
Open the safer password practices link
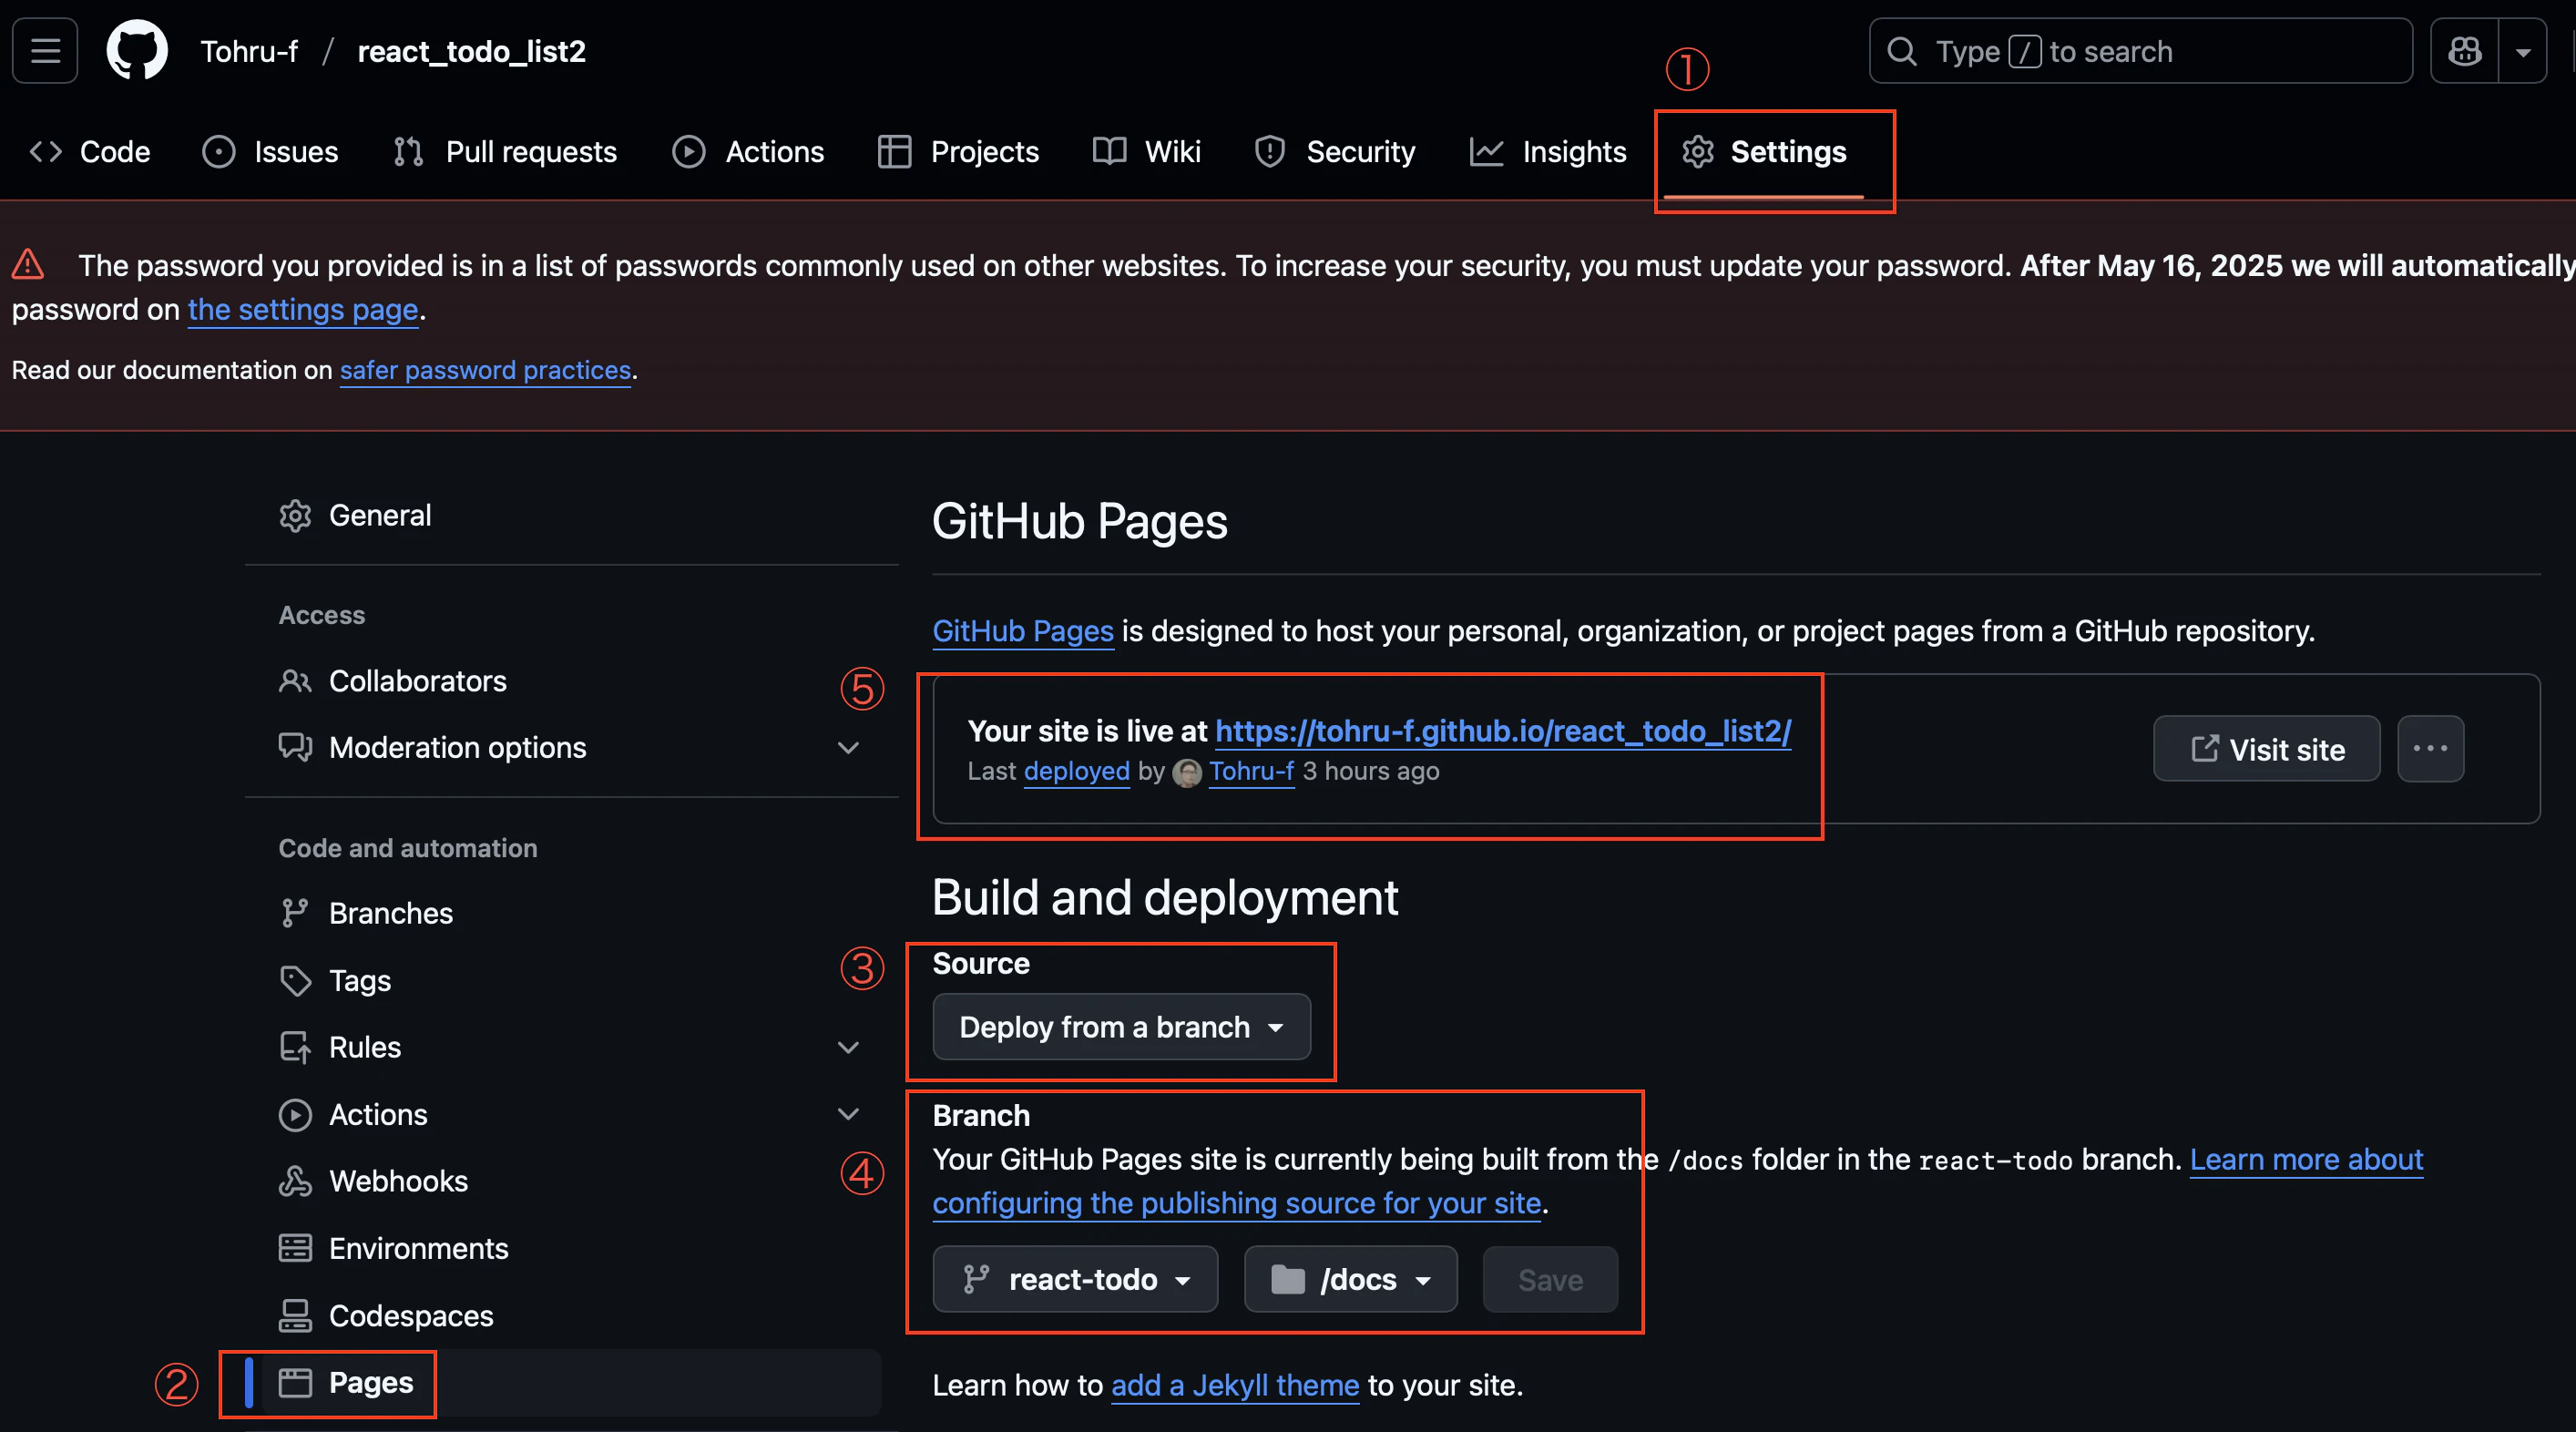point(485,370)
